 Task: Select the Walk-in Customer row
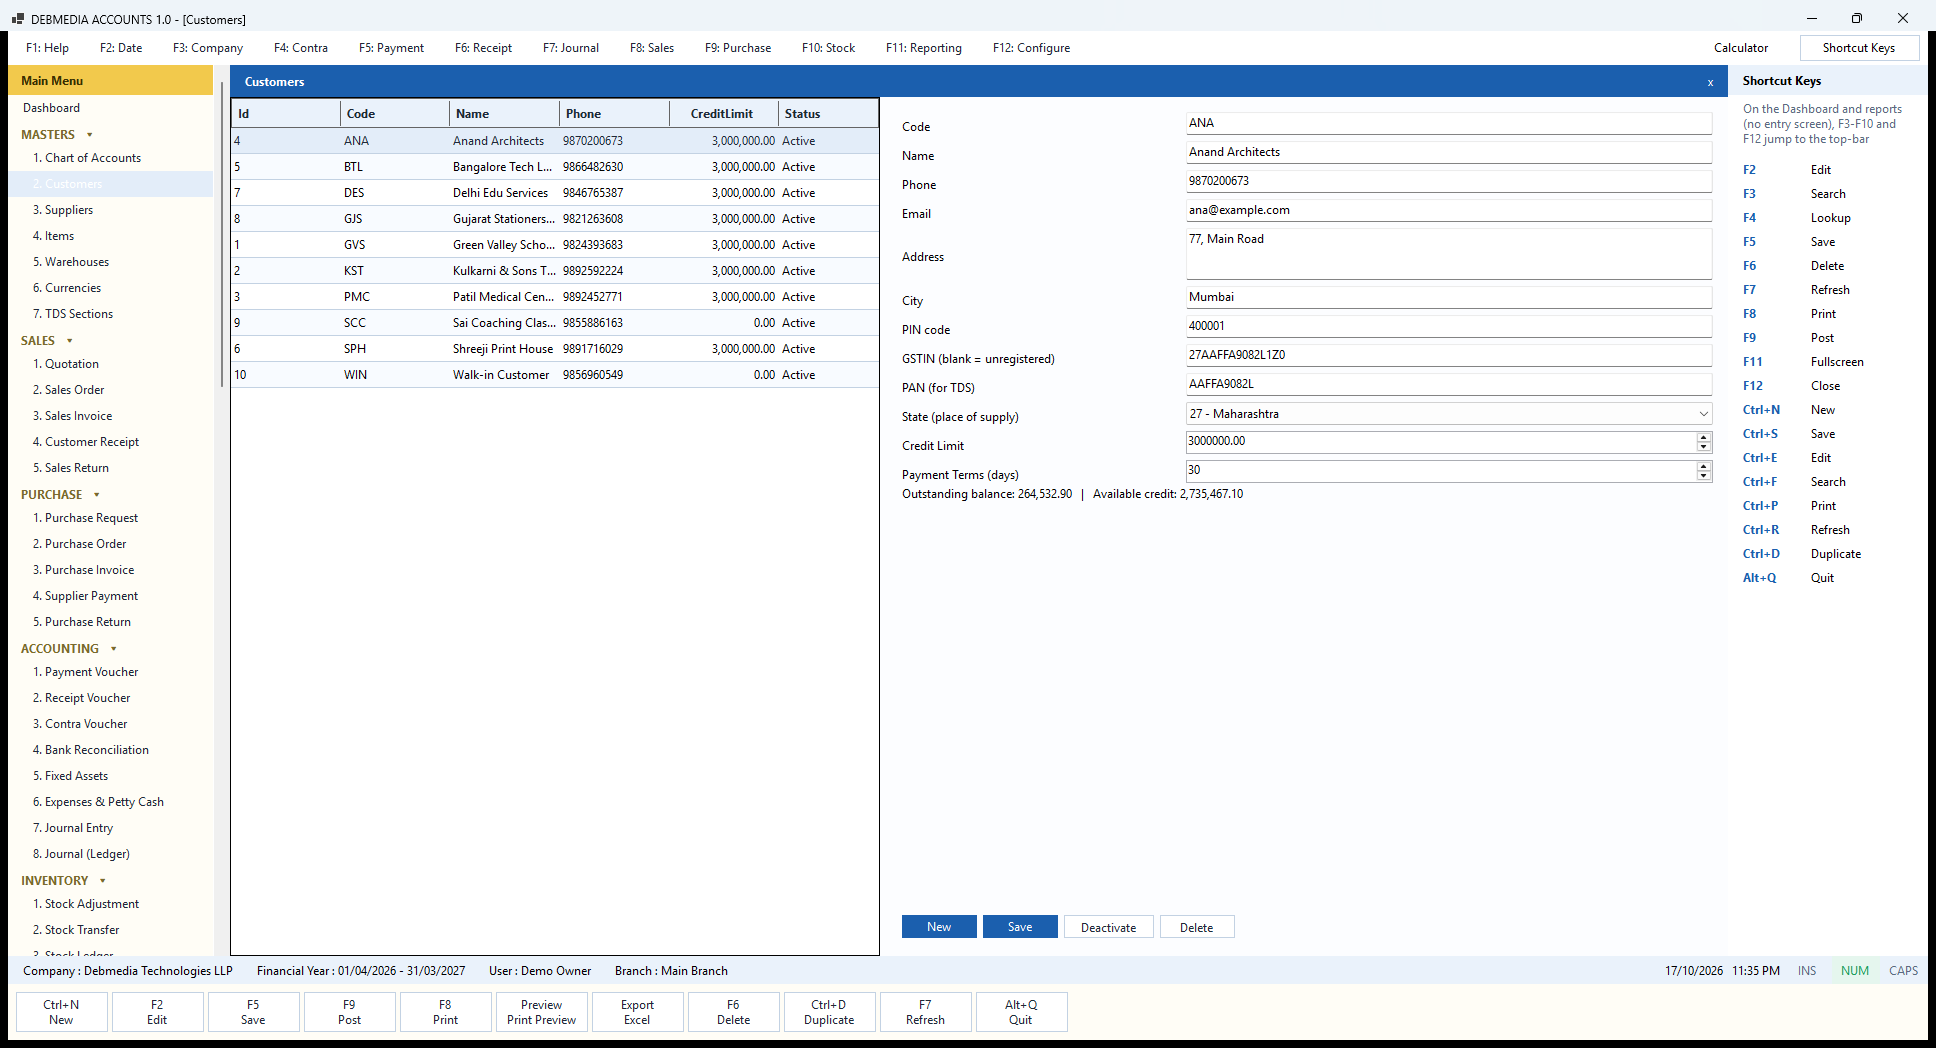555,375
